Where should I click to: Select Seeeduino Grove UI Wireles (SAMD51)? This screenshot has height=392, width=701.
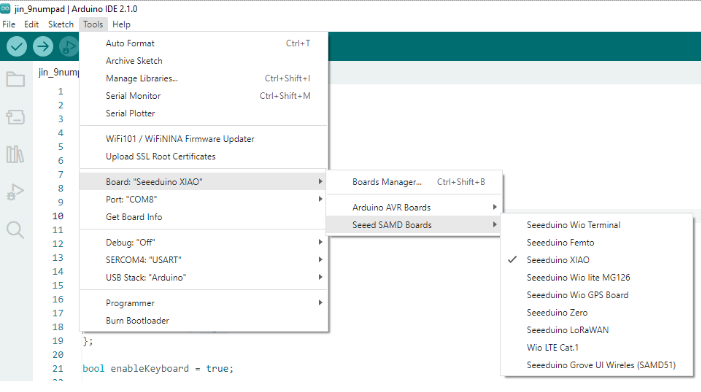click(x=597, y=365)
